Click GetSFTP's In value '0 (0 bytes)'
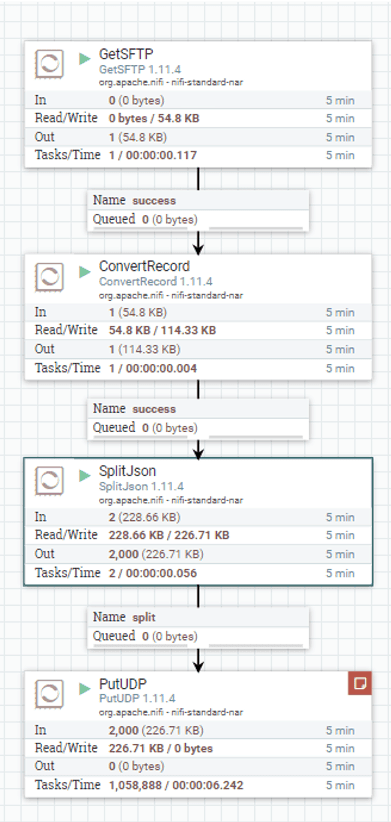The height and width of the screenshot is (822, 391). 136,100
